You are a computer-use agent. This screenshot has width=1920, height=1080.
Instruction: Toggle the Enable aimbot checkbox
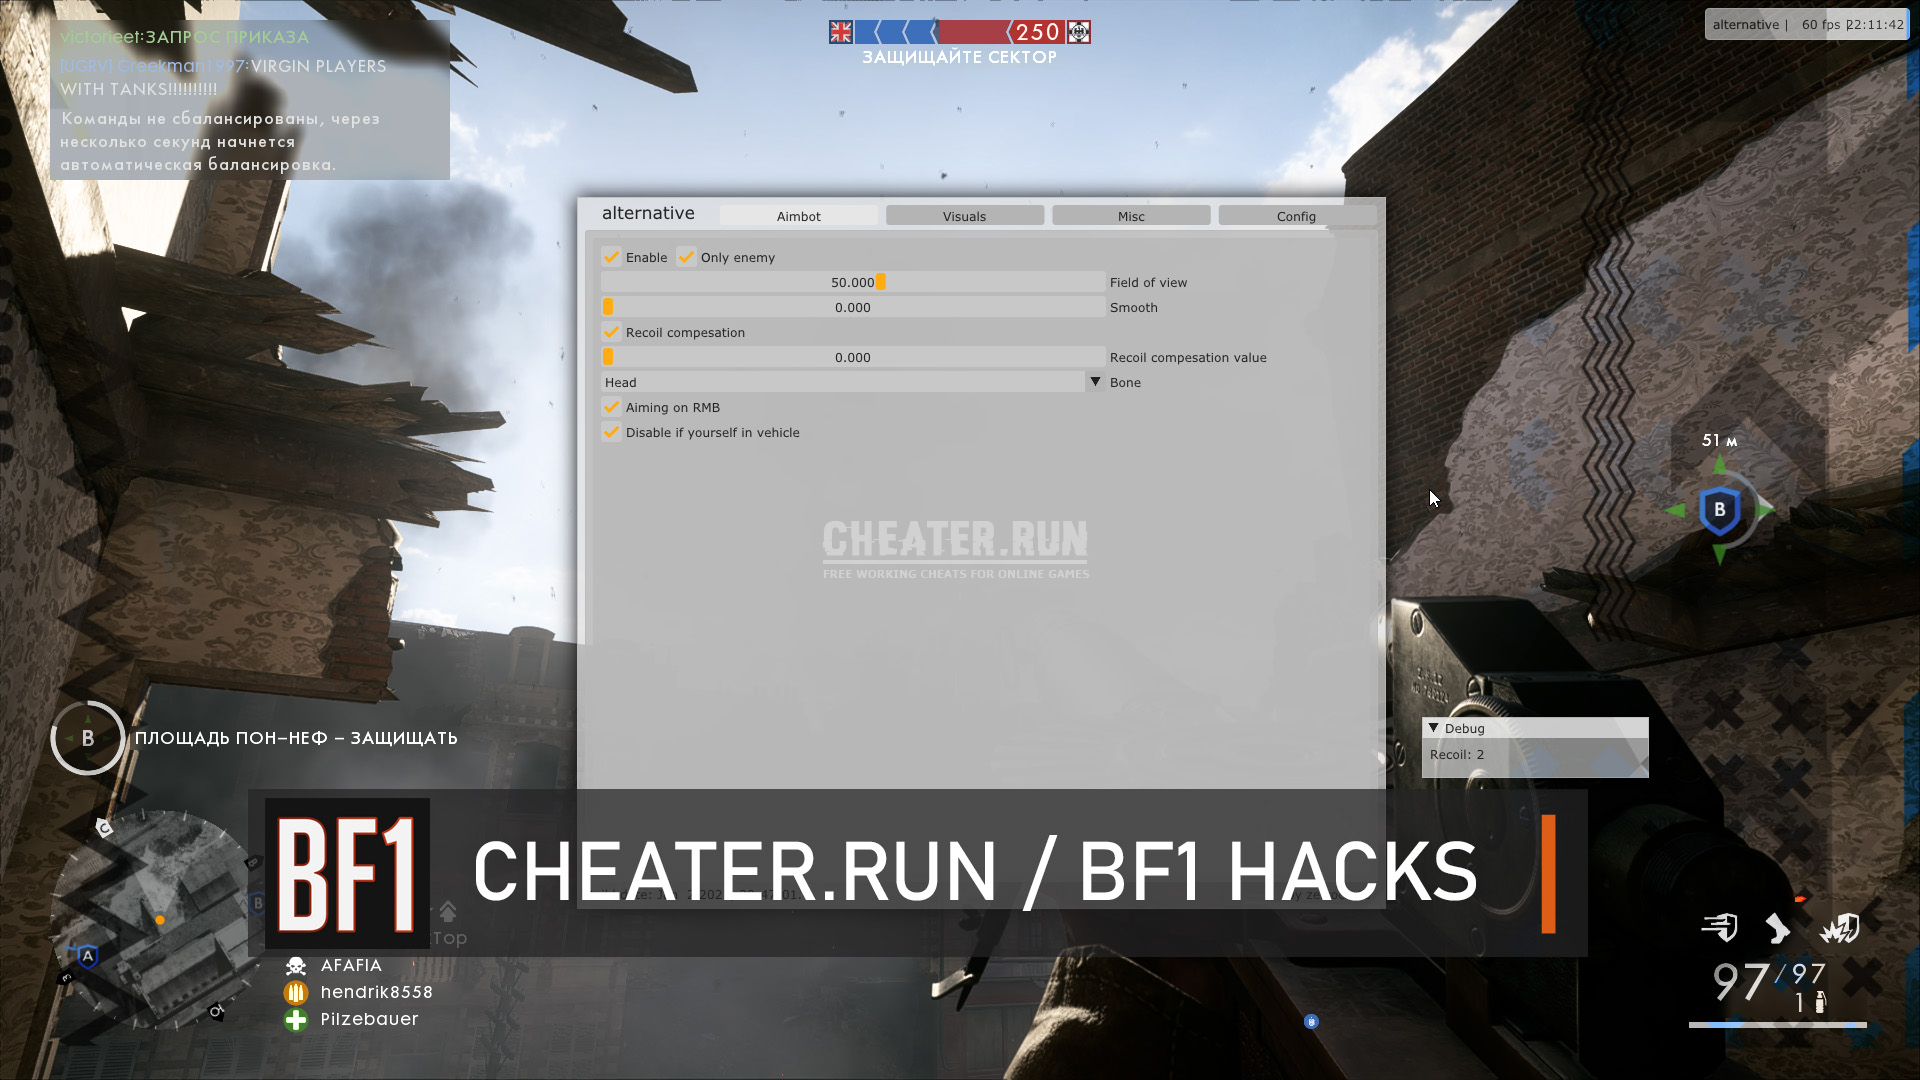coord(611,256)
